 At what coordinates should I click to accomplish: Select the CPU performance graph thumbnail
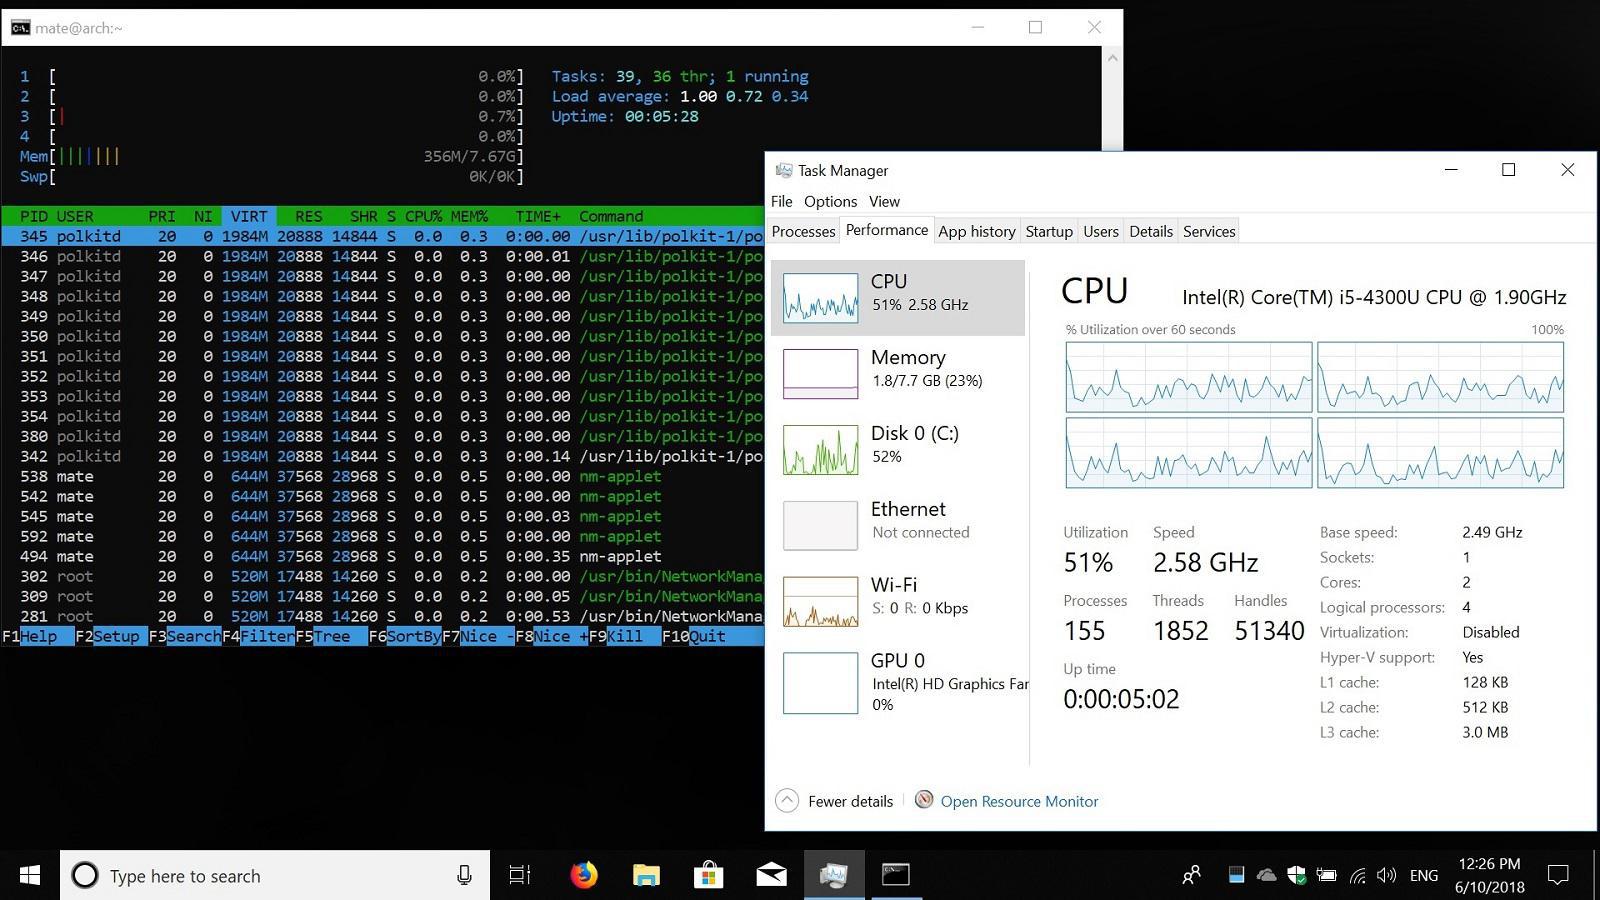click(820, 297)
